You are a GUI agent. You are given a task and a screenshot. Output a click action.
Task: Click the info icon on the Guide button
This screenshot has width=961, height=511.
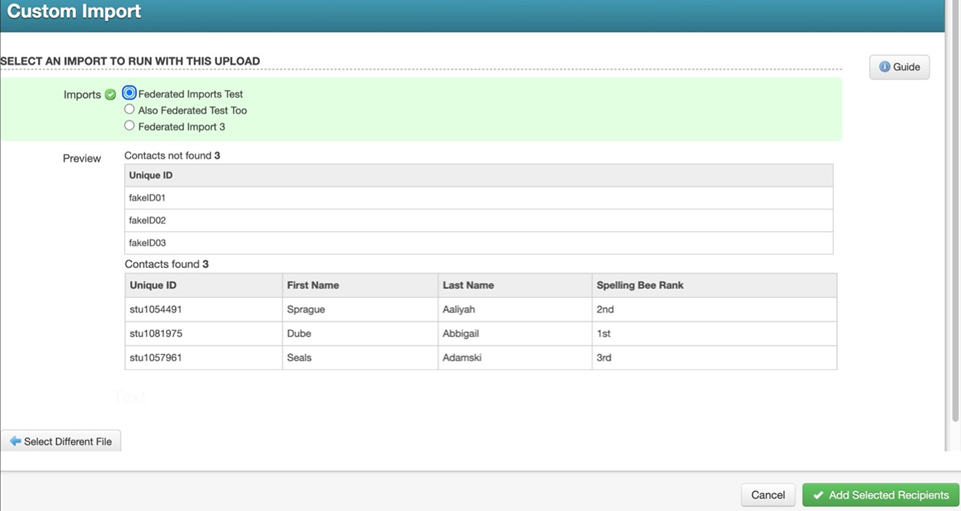[884, 67]
